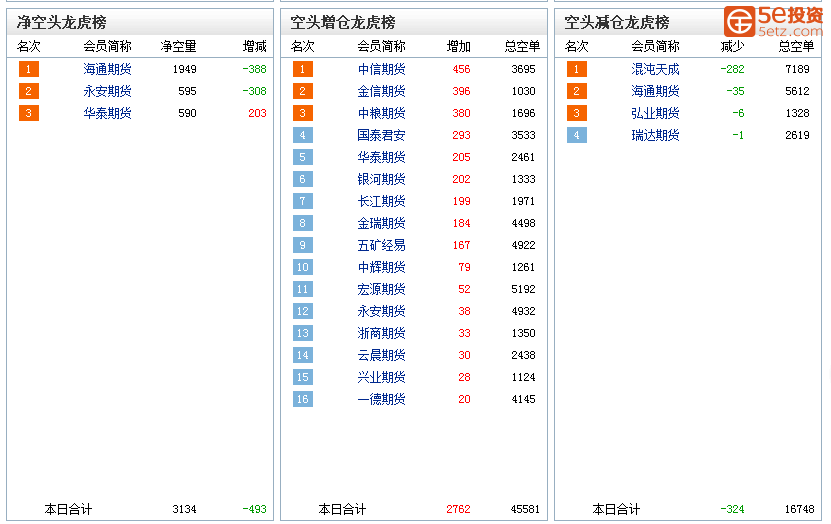The height and width of the screenshot is (524, 831).
Task: Click blue rank 4 badge beside 国泰君安
Action: pyautogui.click(x=303, y=135)
